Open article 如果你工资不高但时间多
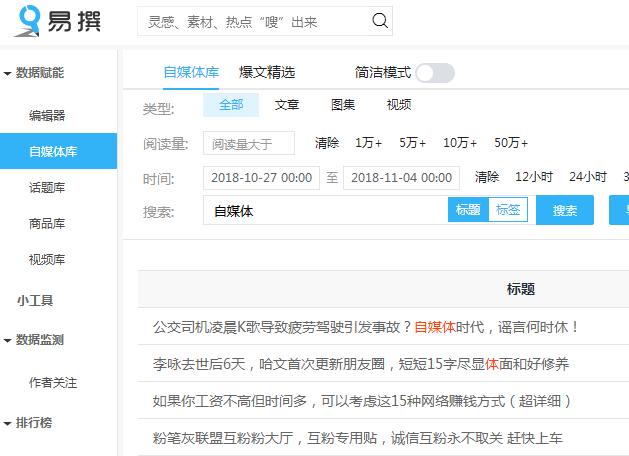 pos(362,401)
